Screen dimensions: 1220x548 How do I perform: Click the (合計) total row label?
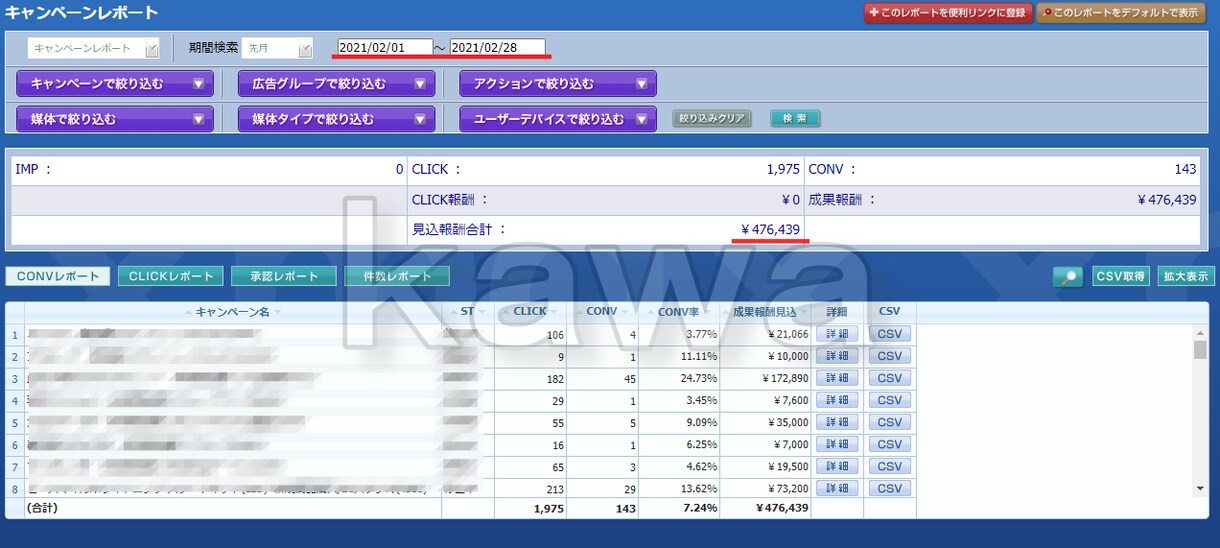(x=43, y=508)
